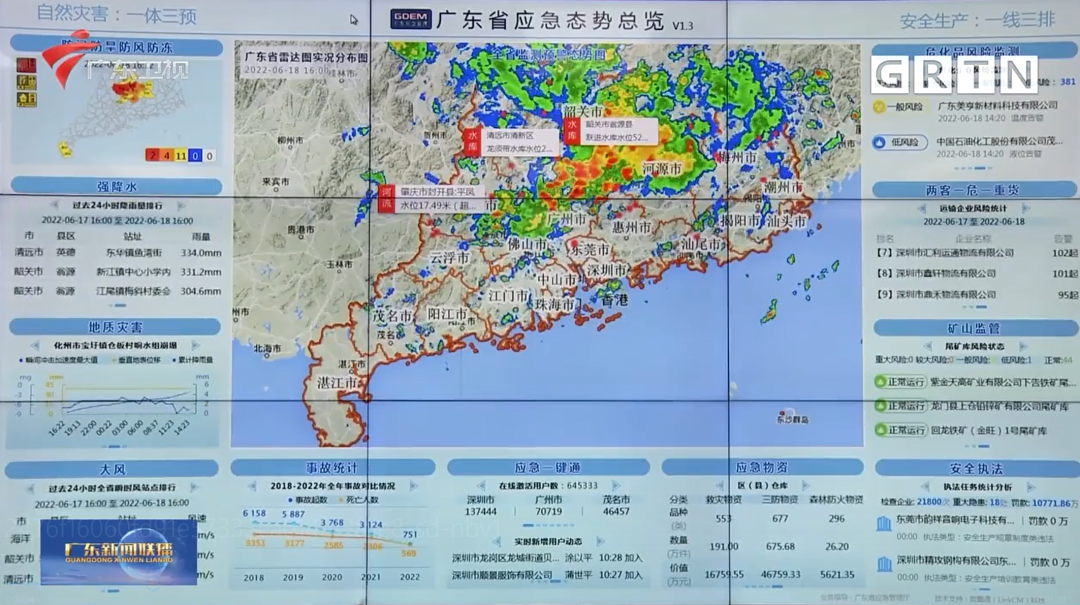The image size is (1080, 605).
Task: Select the red warning level icon
Action: pyautogui.click(x=26, y=65)
